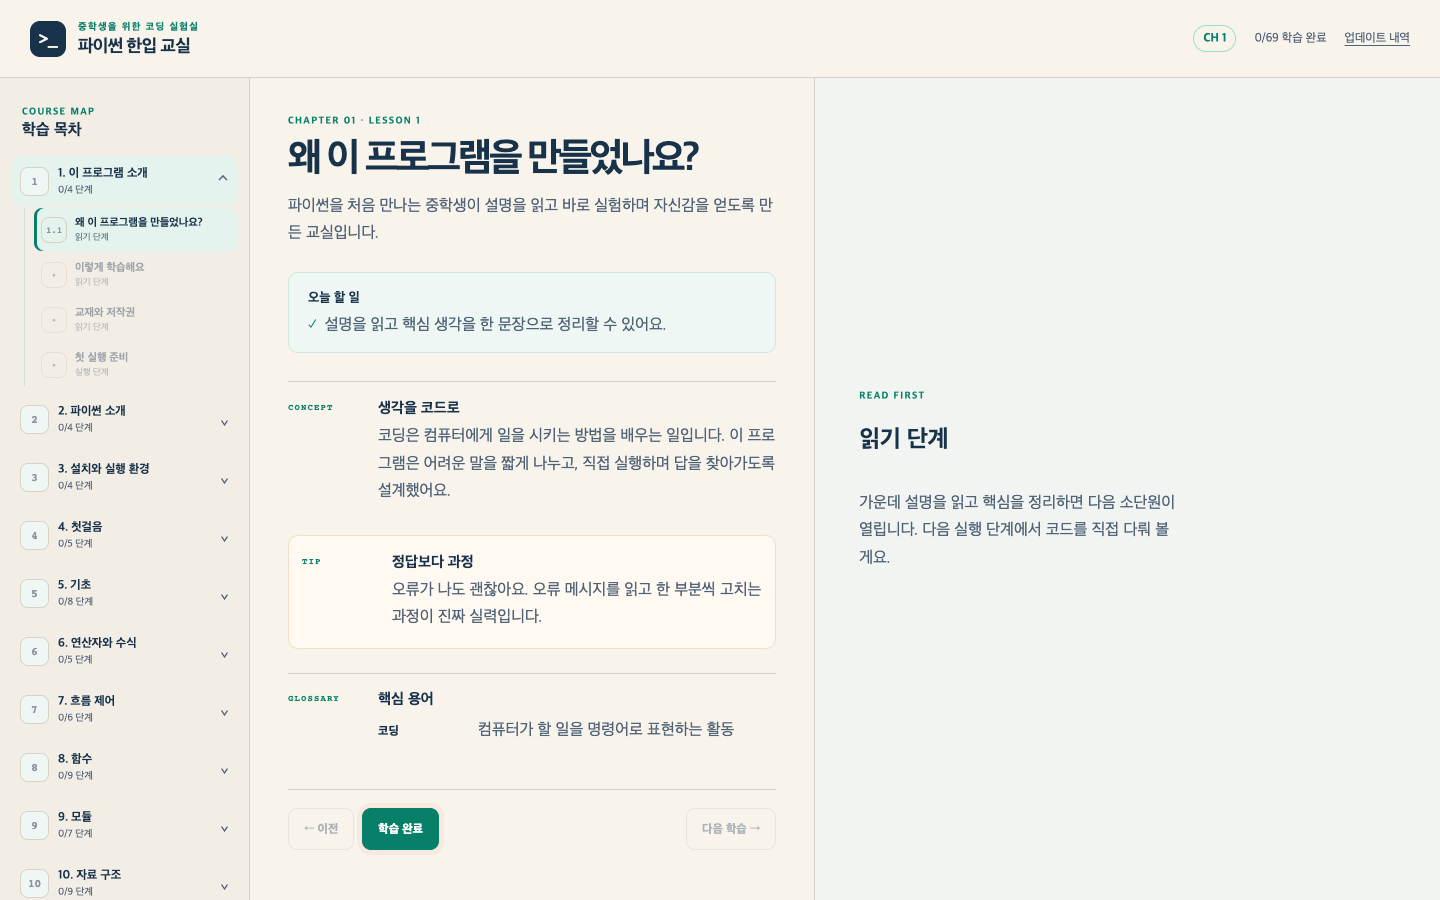
Task: Open the 교재와 저작권 lesson
Action: point(136,319)
